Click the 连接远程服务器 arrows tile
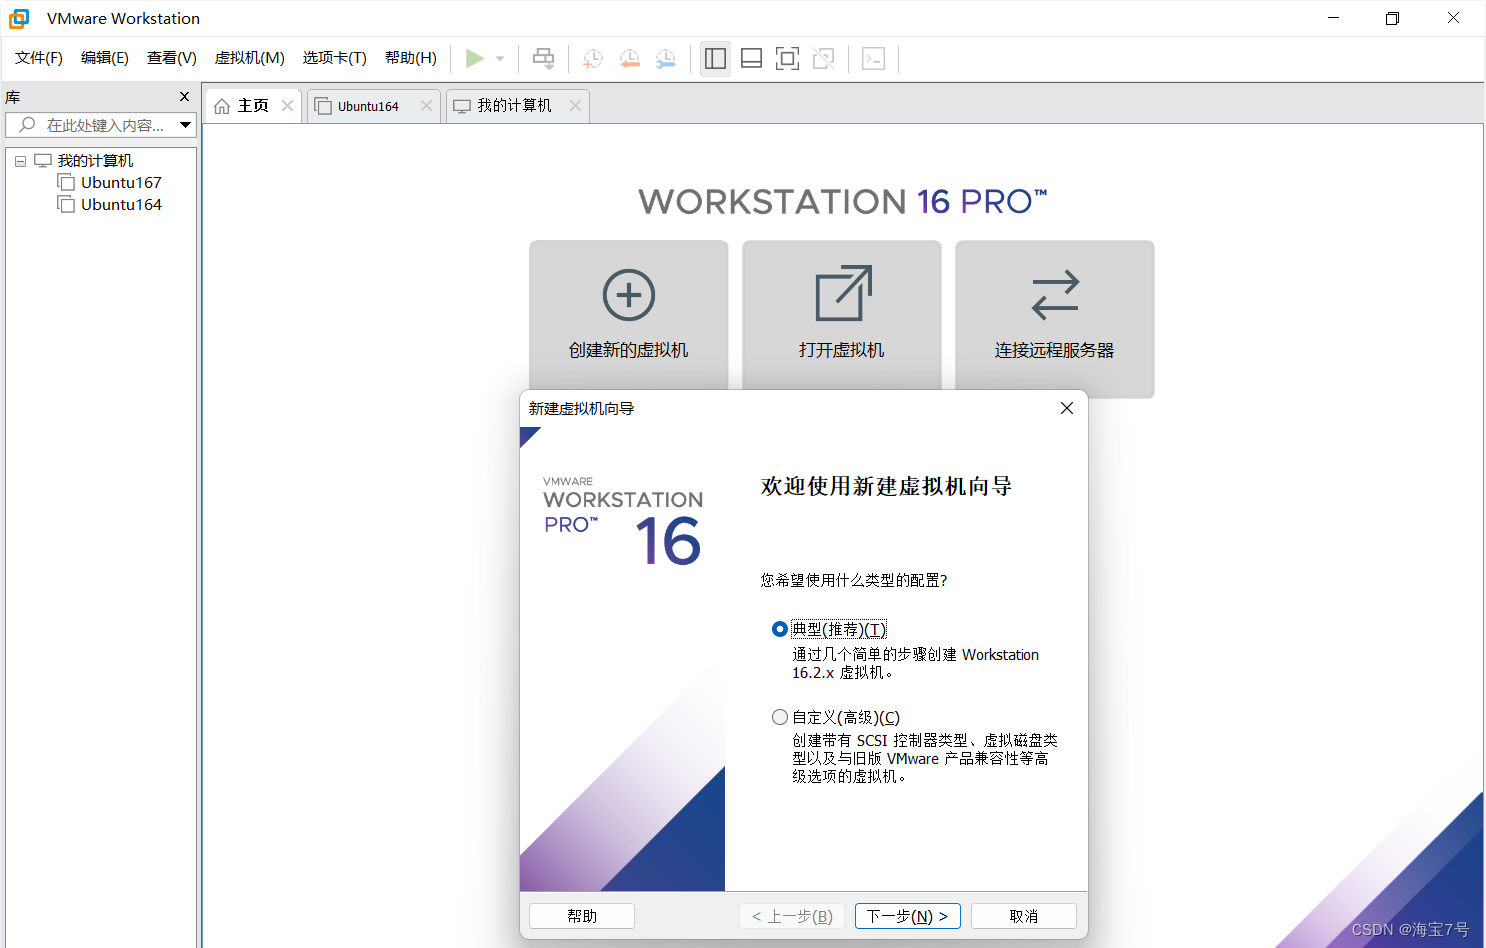Viewport: 1486px width, 948px height. tap(1055, 318)
